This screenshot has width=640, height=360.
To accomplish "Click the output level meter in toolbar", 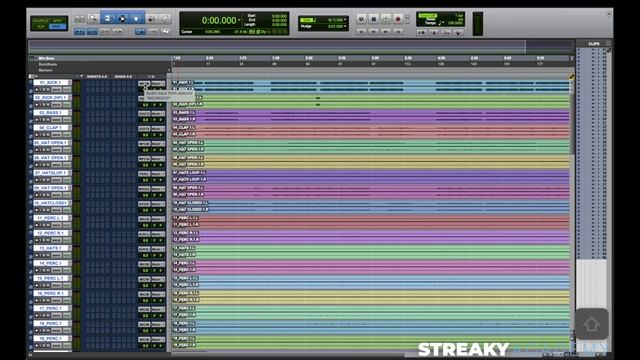I will tap(478, 24).
